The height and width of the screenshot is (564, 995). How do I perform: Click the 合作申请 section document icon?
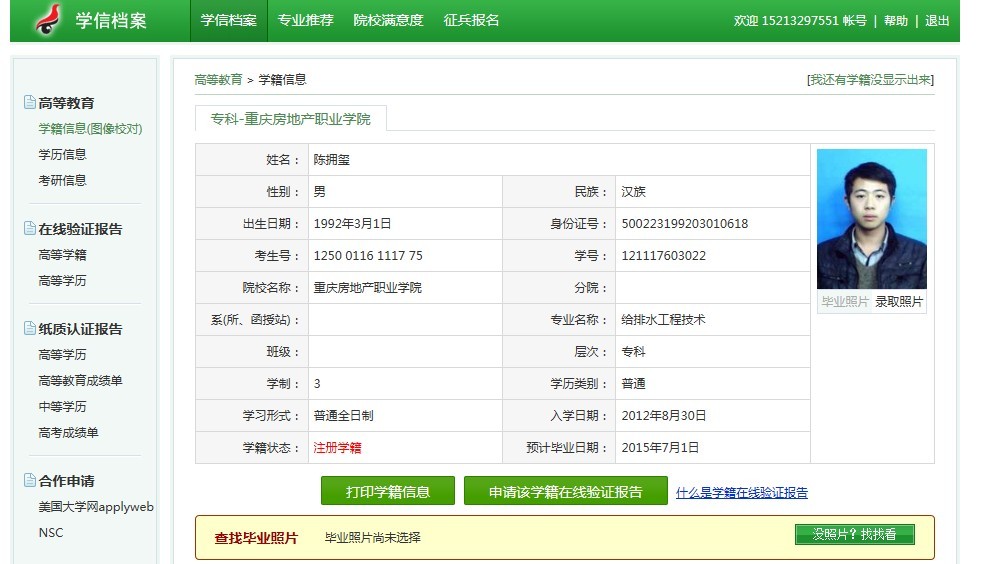click(x=29, y=480)
